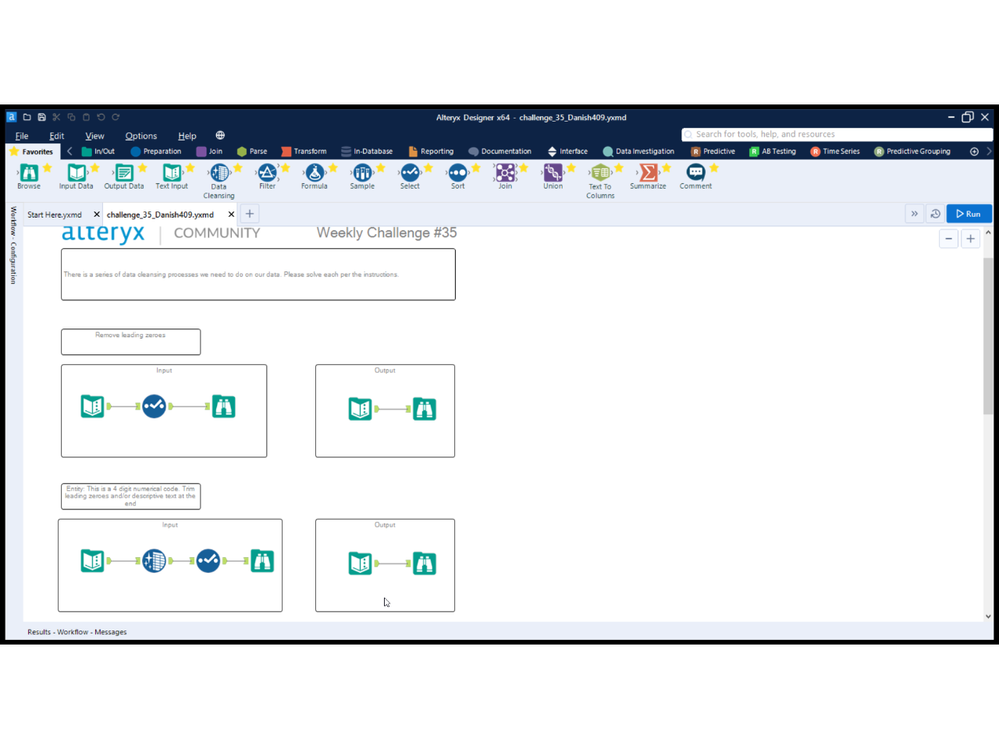Select the Comment tool
The image size is (999, 749).
[695, 176]
